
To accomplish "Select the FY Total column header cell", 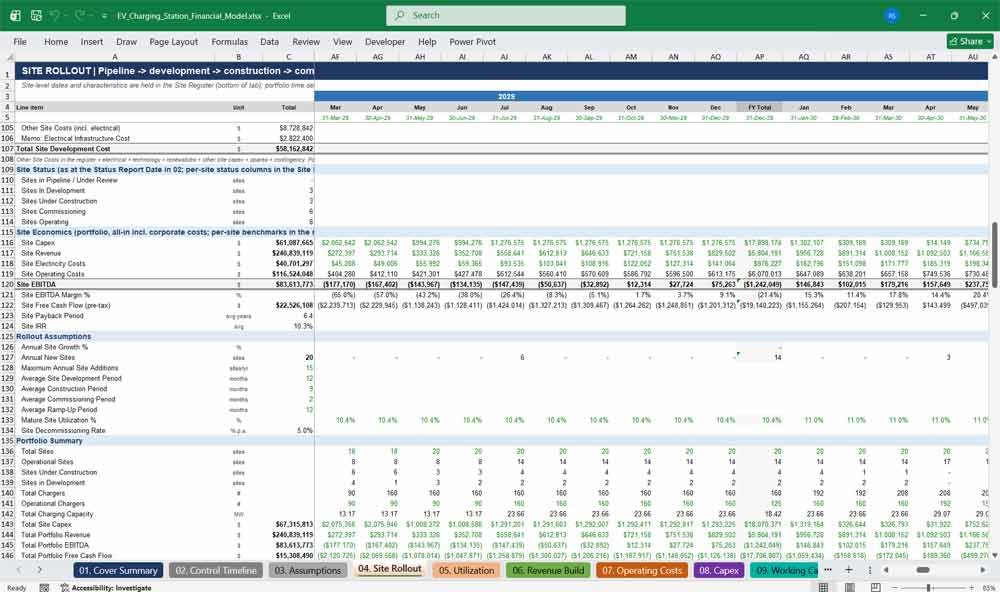I will 760,107.
